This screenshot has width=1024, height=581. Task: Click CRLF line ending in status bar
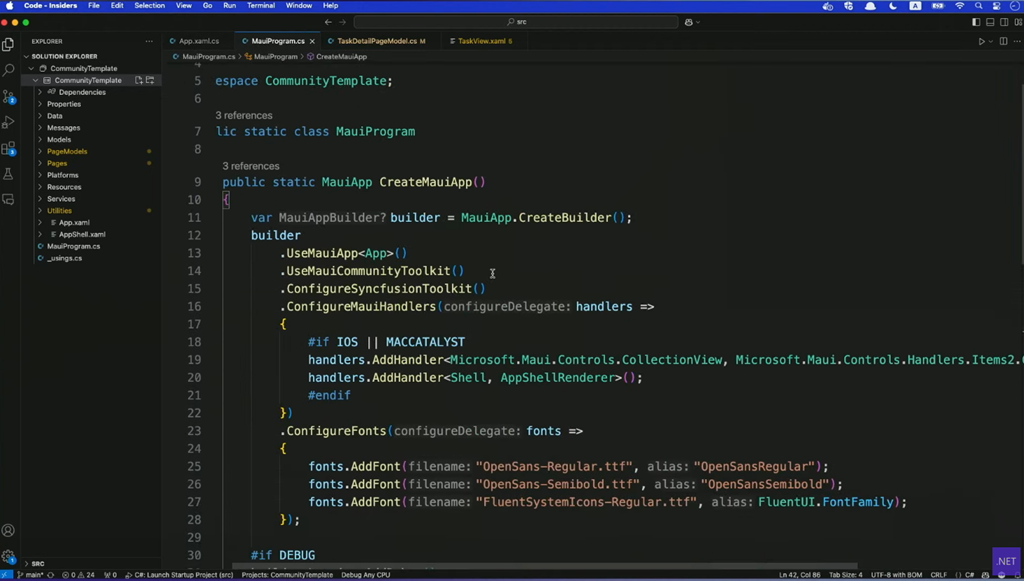click(938, 575)
